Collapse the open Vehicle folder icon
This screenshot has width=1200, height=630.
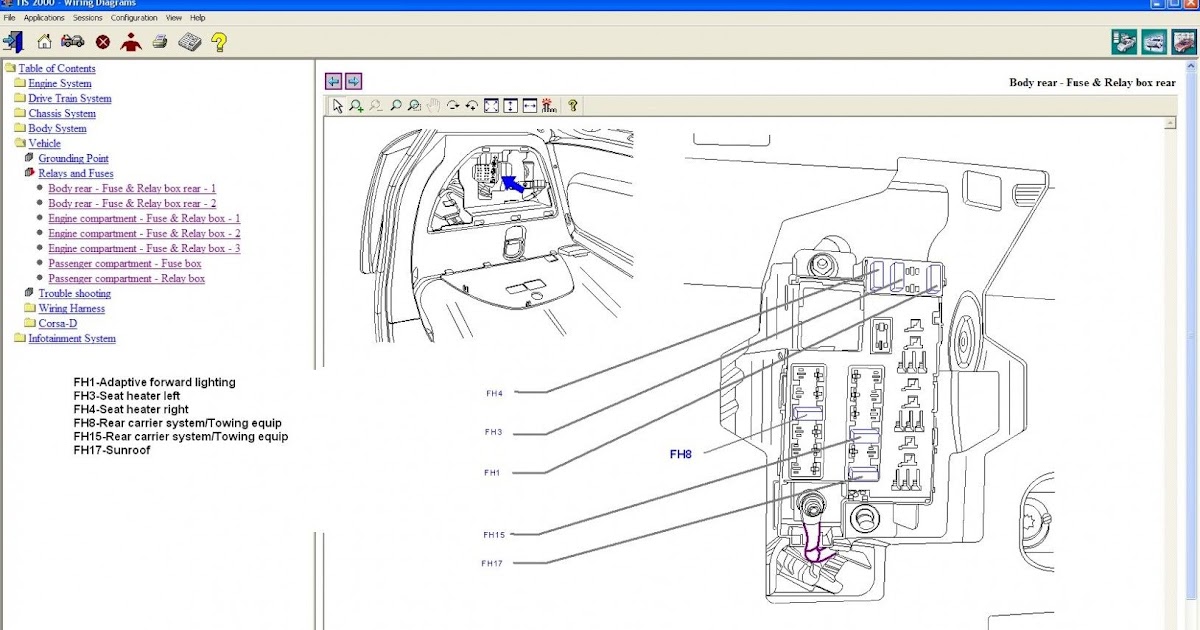click(x=20, y=143)
